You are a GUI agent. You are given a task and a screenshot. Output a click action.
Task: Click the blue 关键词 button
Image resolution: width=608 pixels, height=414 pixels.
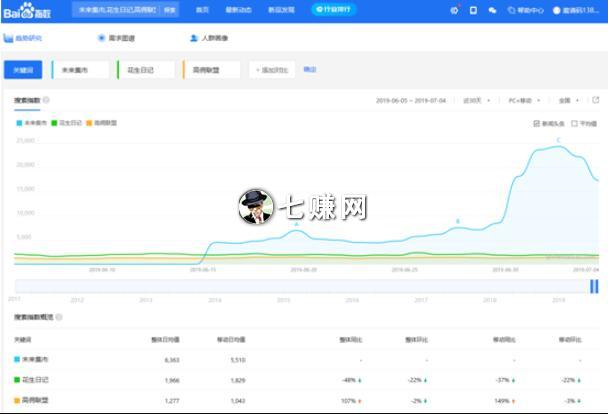[x=23, y=70]
